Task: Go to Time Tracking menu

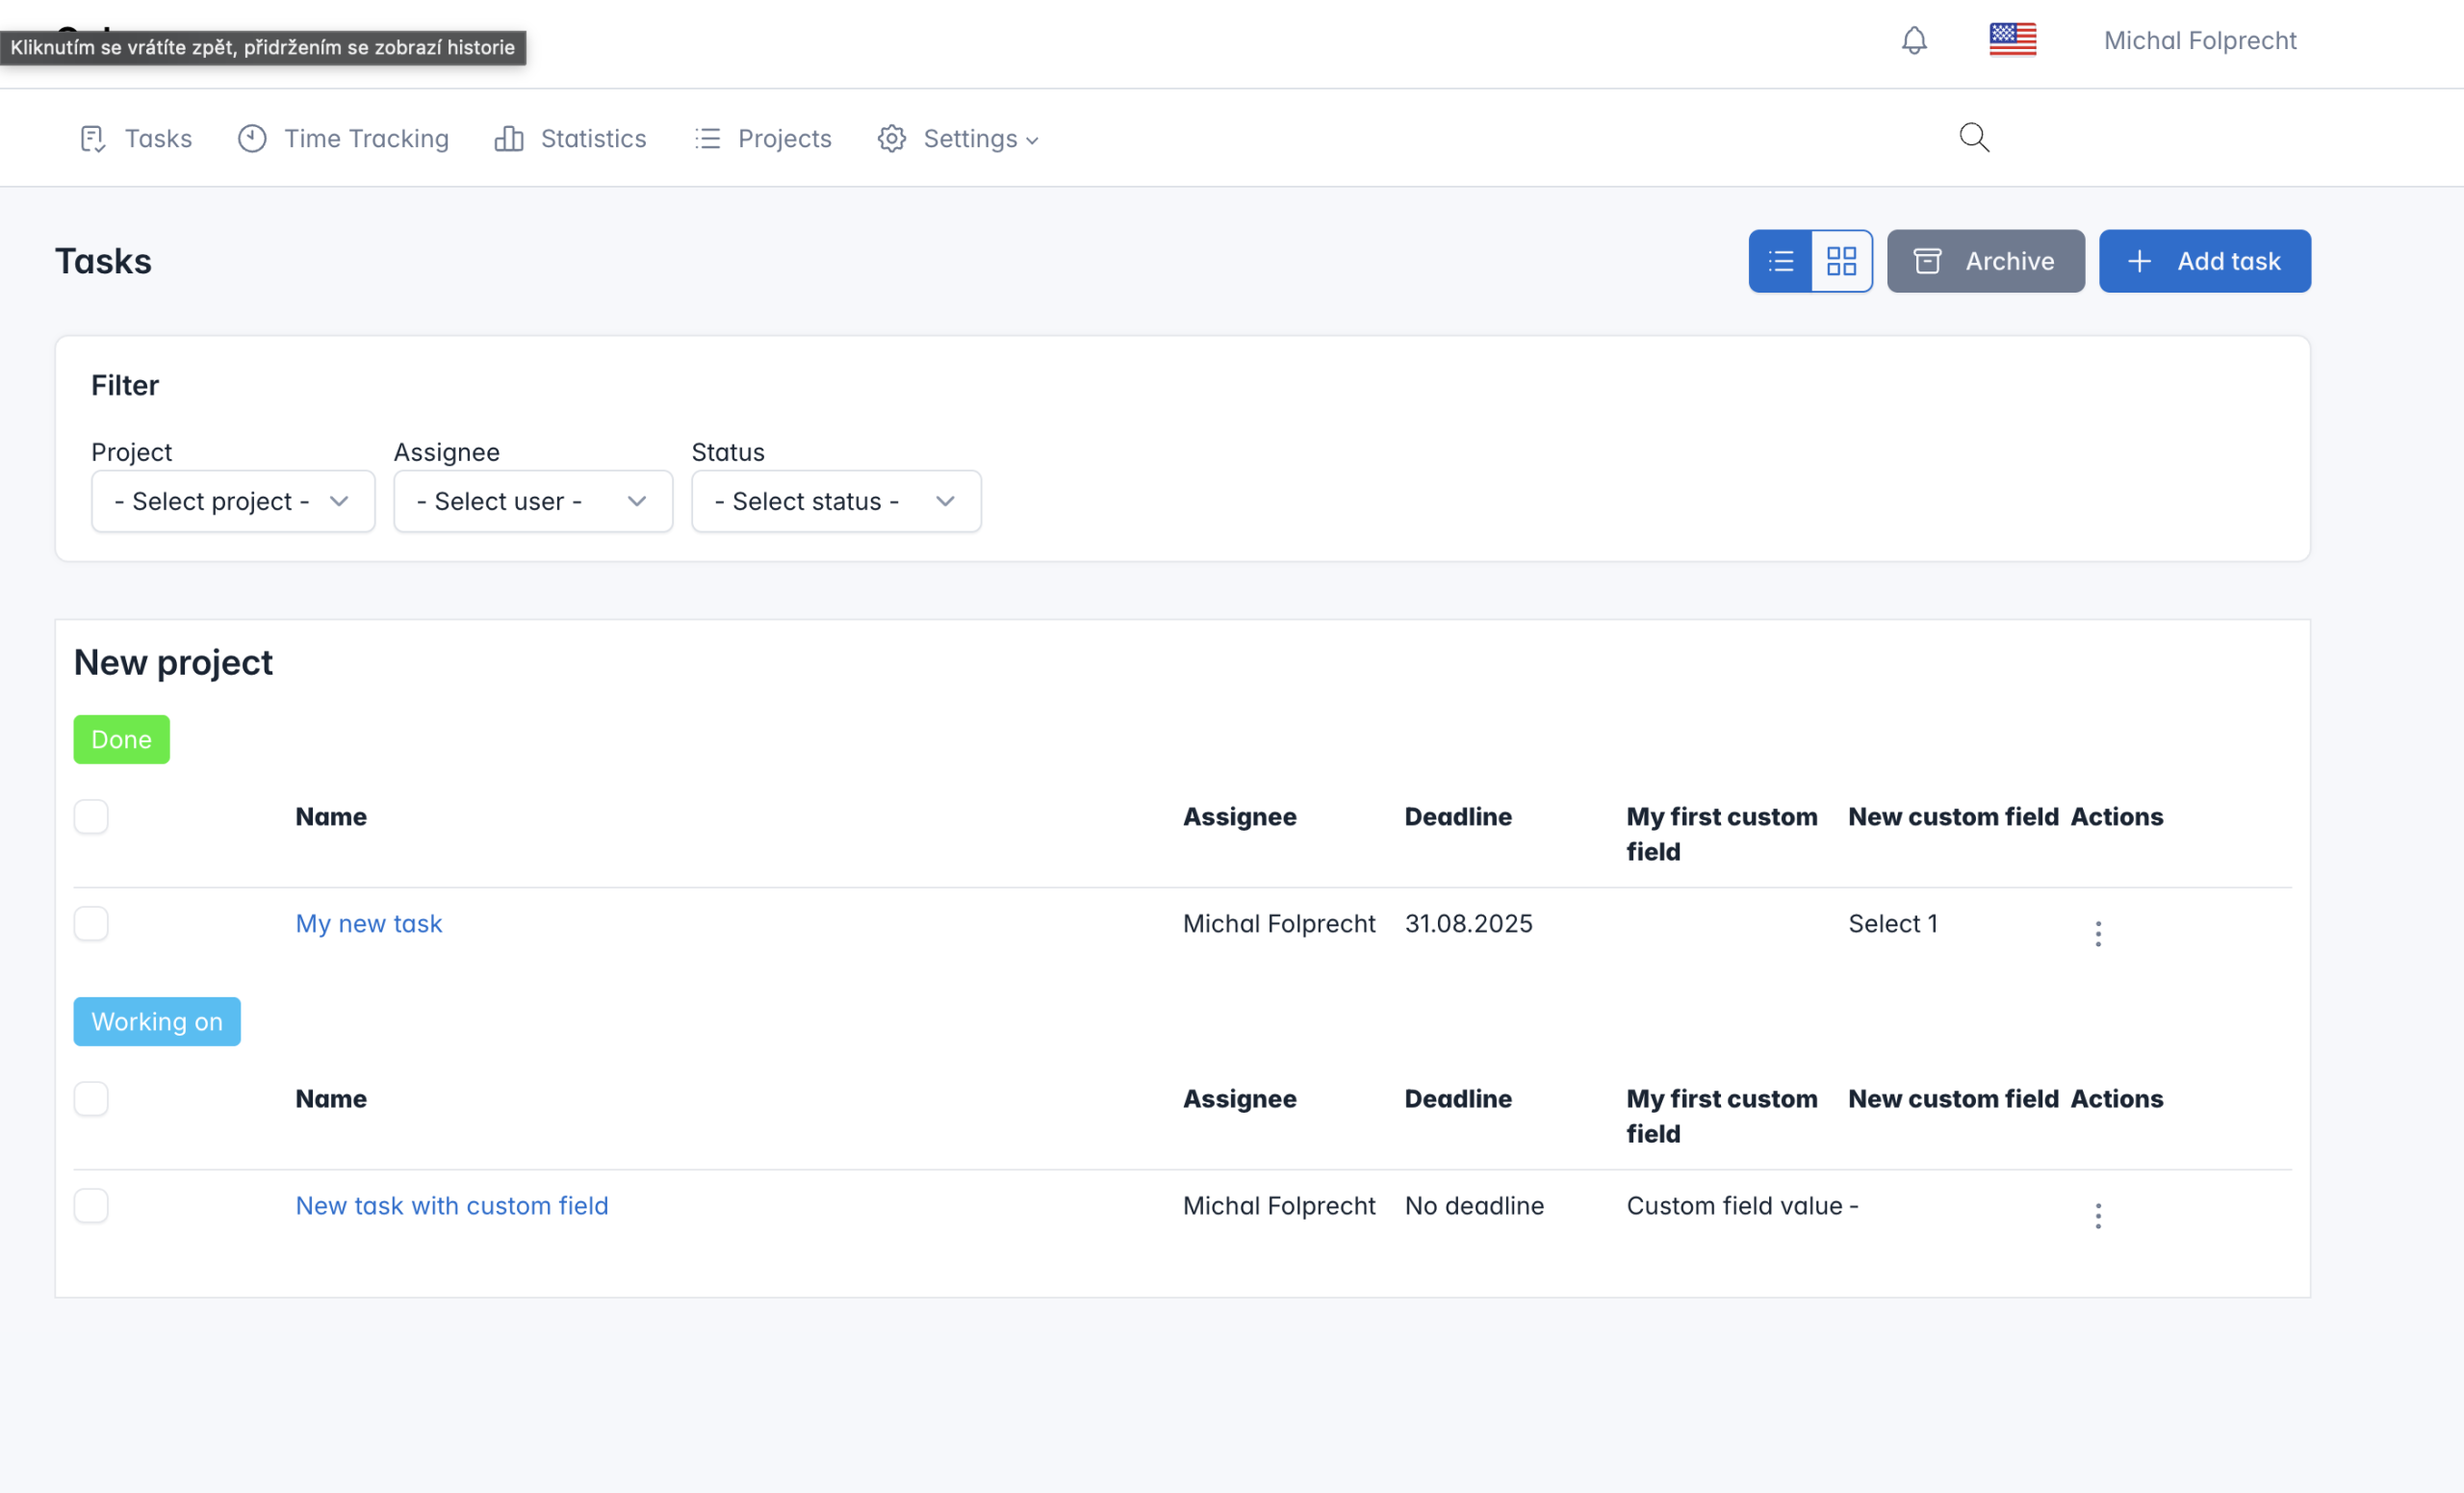Action: point(344,138)
